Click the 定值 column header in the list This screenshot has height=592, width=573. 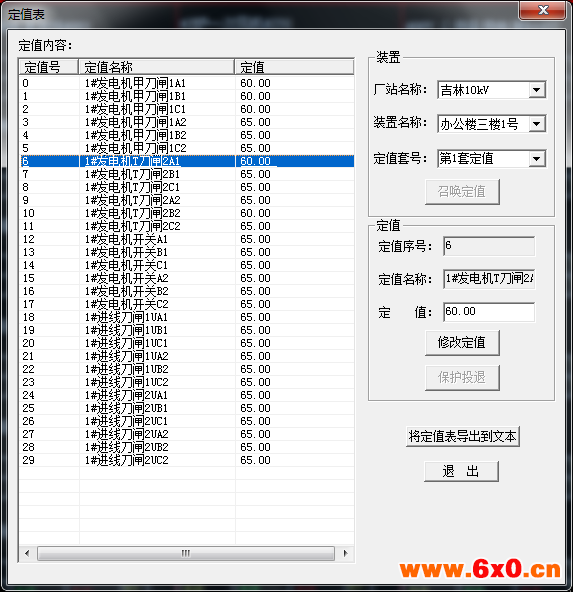294,67
